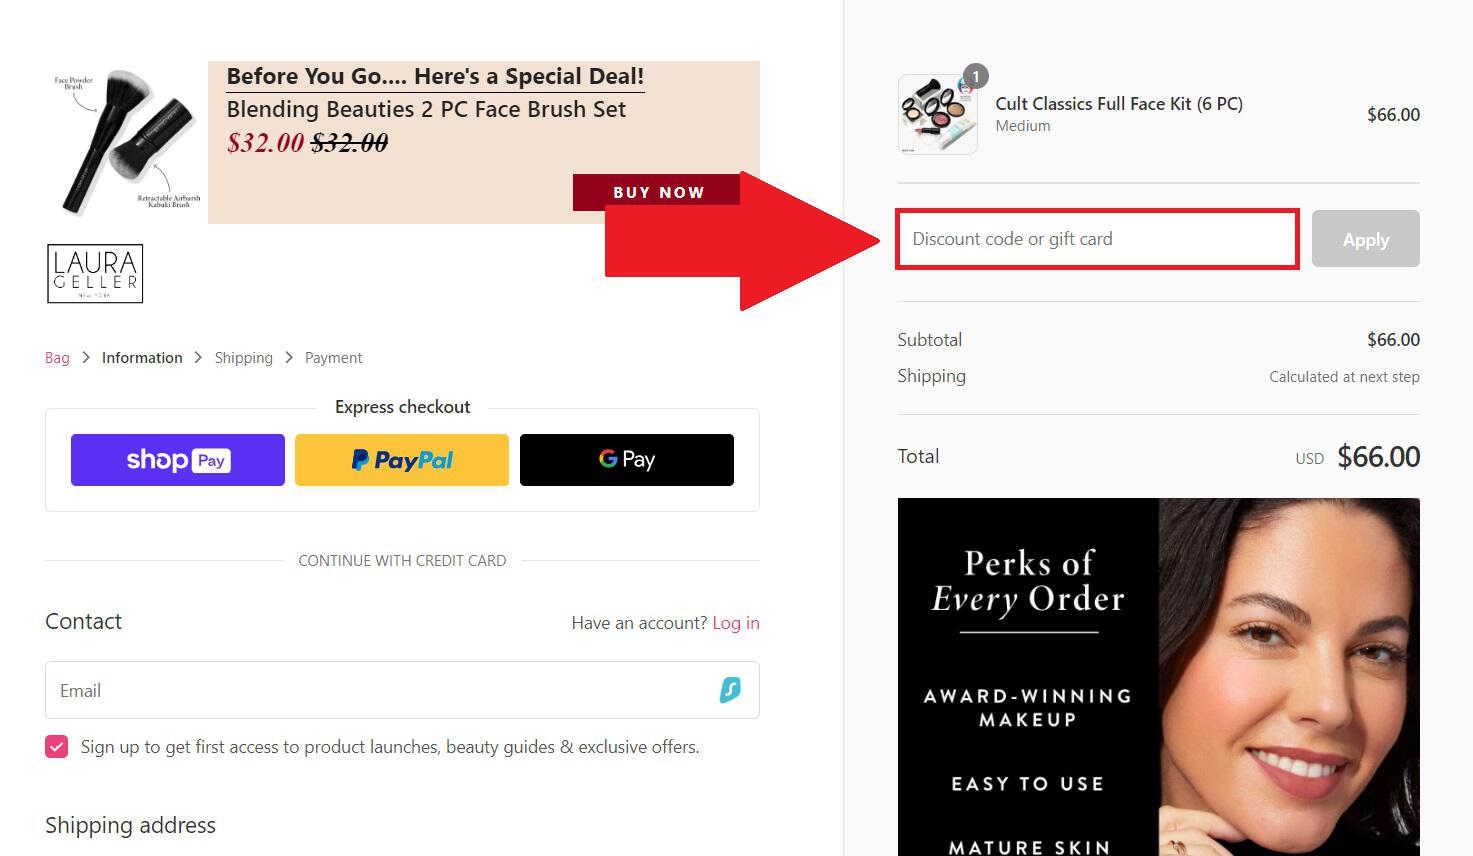Focus the Discount code or gift card field
Image resolution: width=1473 pixels, height=856 pixels.
point(1097,239)
